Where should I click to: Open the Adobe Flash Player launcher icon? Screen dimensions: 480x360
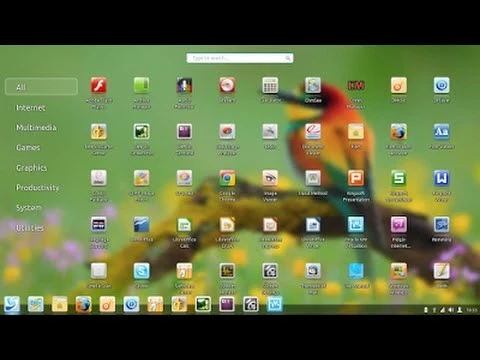(x=99, y=85)
